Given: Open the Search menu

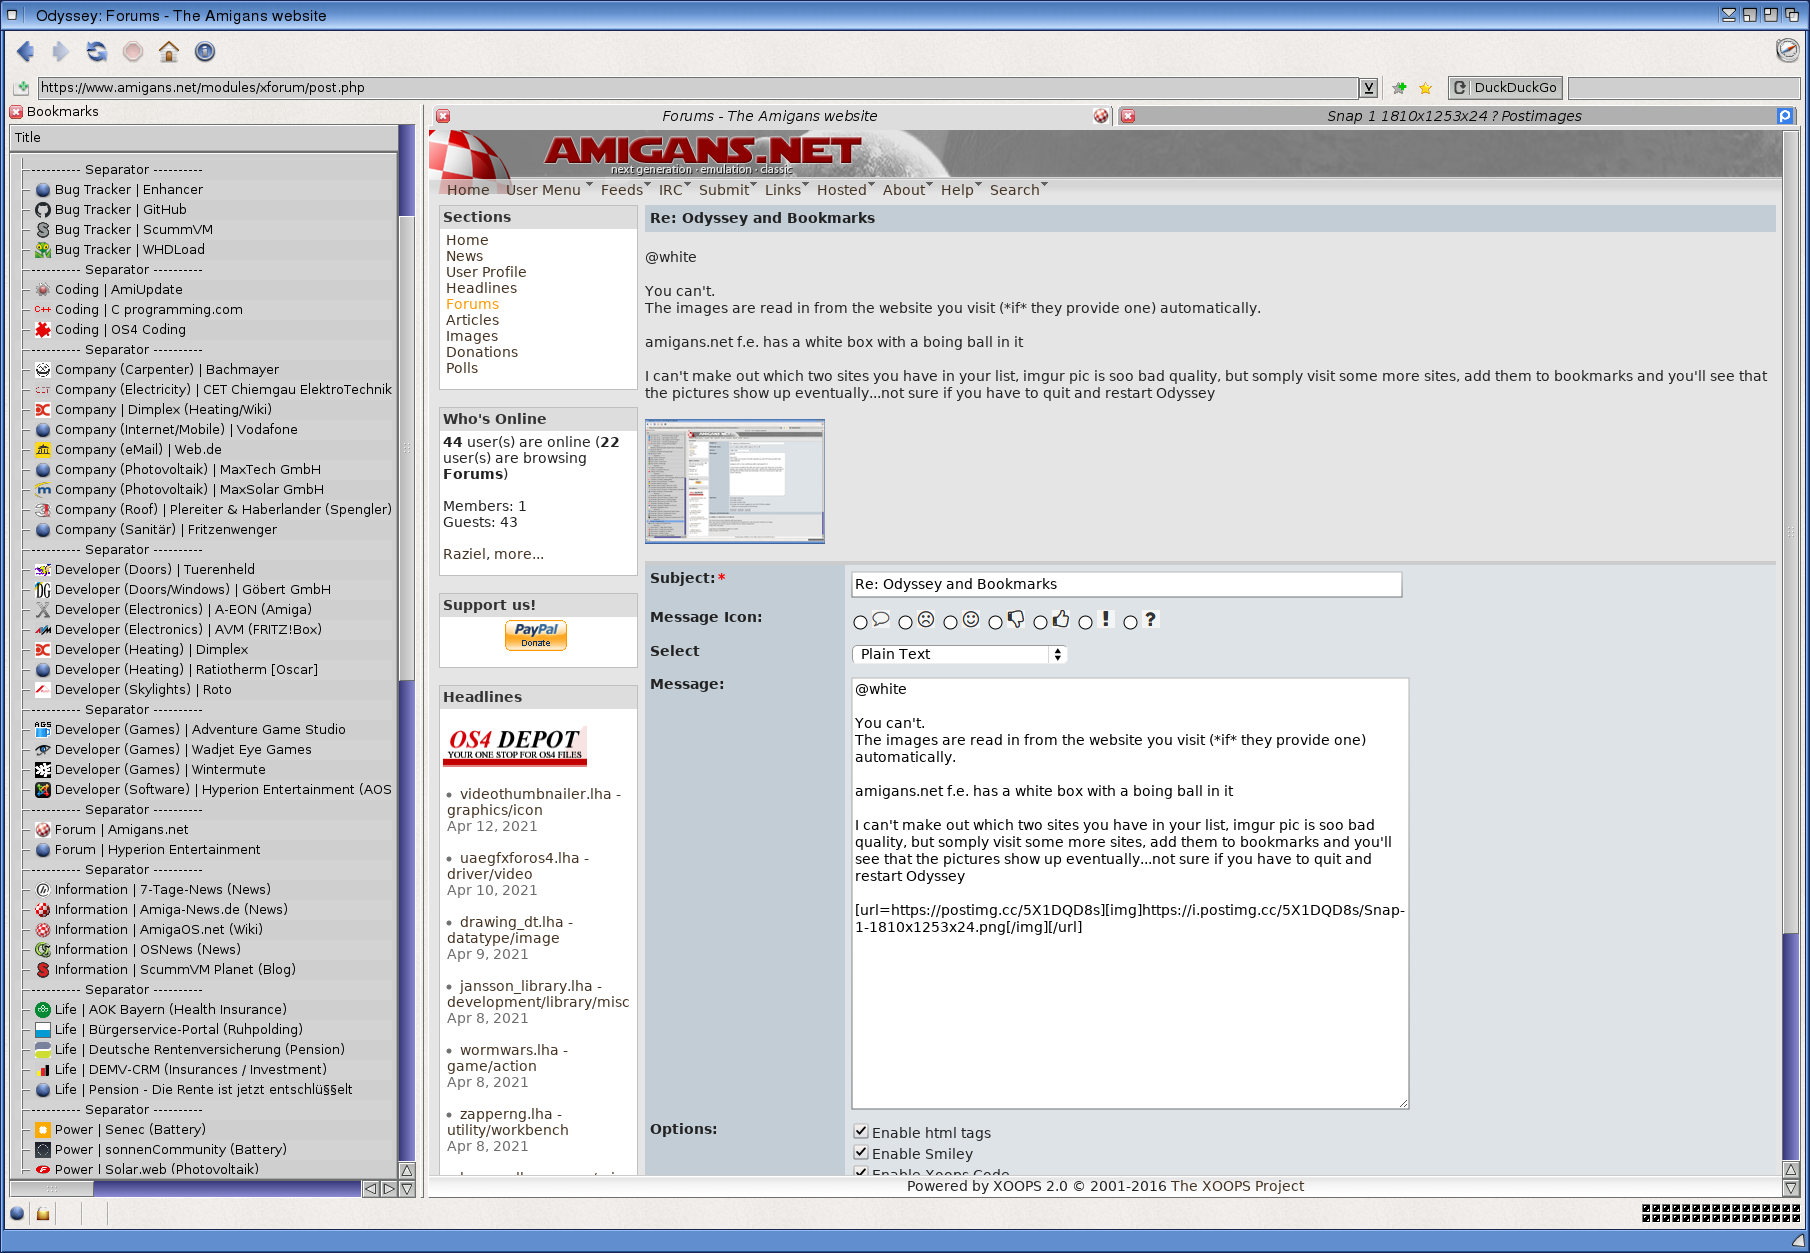Looking at the screenshot, I should tap(1019, 189).
